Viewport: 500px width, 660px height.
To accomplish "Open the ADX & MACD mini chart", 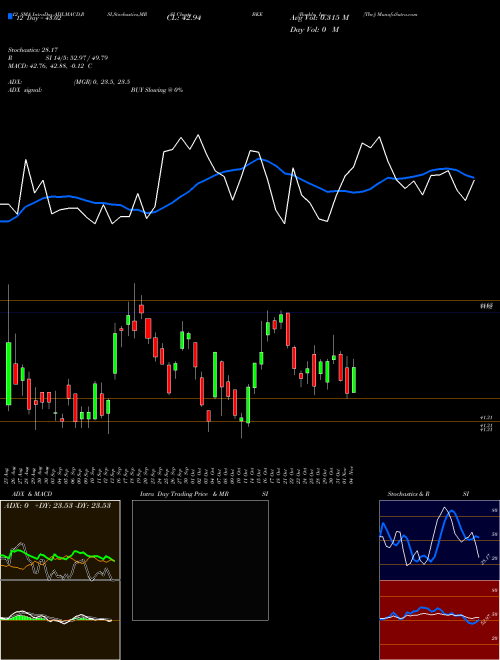I will click(x=60, y=580).
